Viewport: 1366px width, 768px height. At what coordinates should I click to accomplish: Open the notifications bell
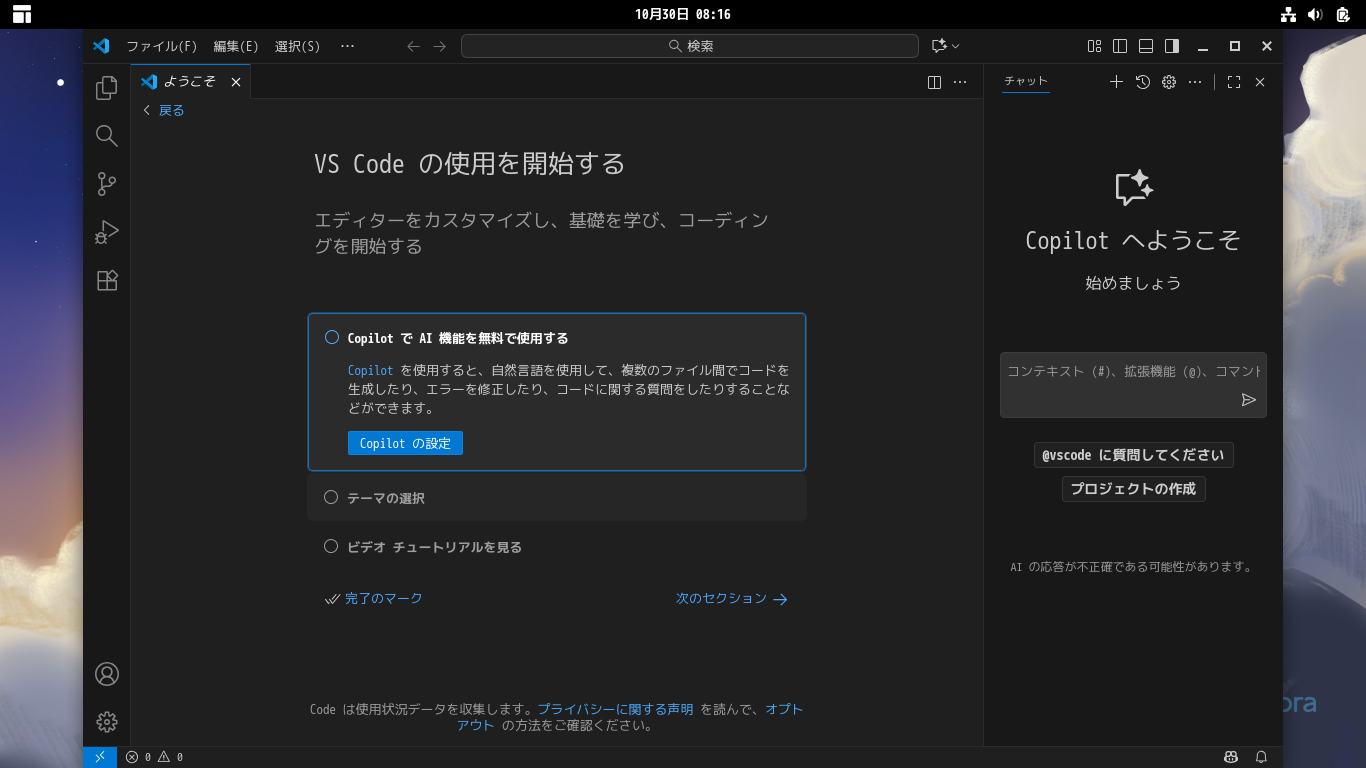(1262, 757)
